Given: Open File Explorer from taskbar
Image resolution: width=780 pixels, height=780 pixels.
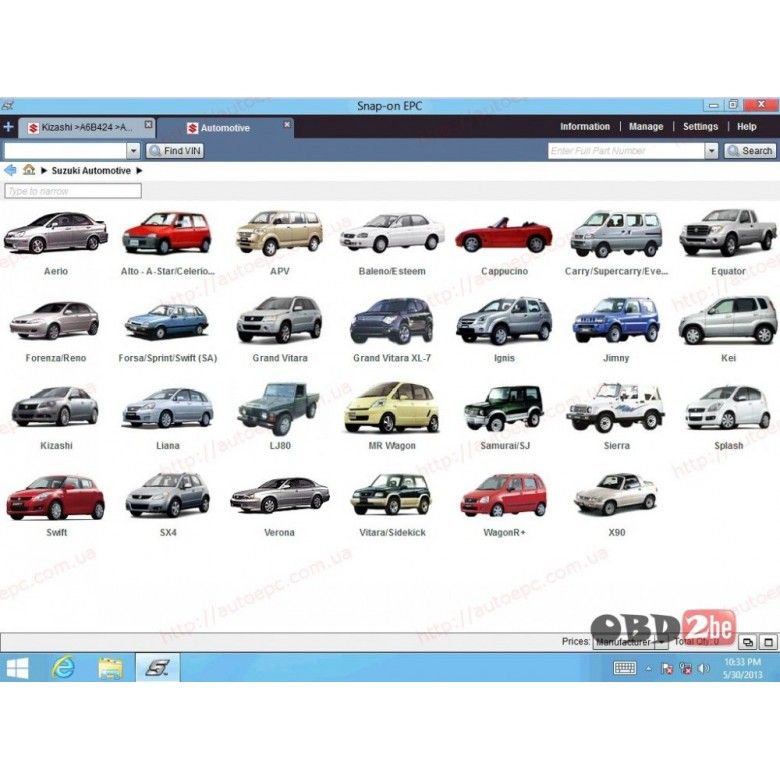Looking at the screenshot, I should 110,668.
